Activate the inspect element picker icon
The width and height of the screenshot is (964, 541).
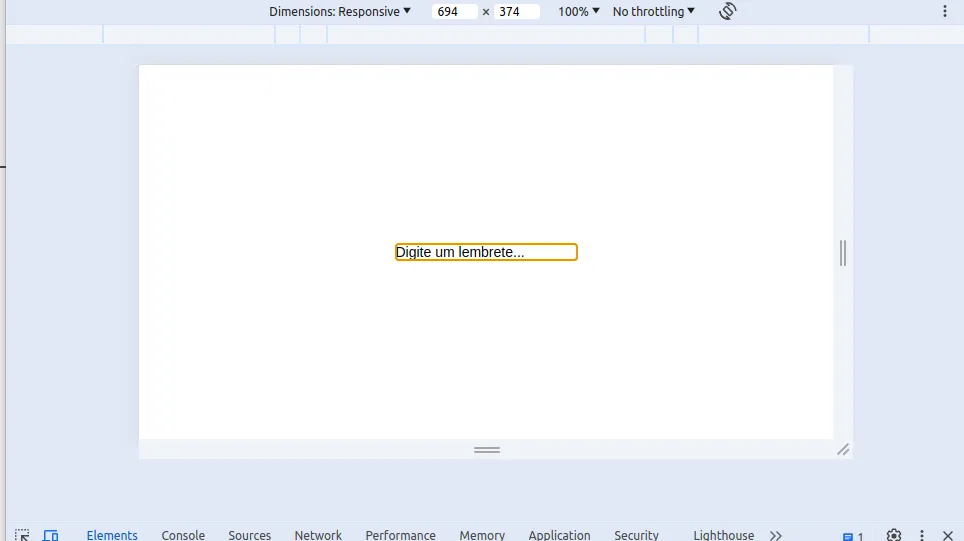(22, 535)
